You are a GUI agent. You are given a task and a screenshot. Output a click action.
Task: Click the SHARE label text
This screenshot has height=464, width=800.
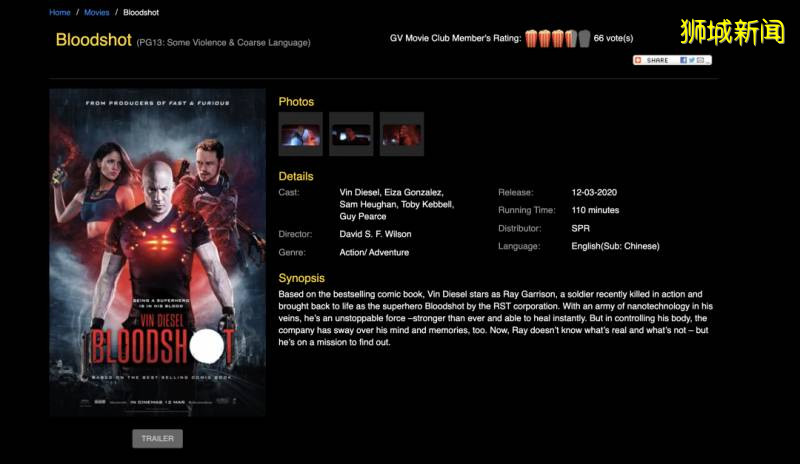click(658, 60)
